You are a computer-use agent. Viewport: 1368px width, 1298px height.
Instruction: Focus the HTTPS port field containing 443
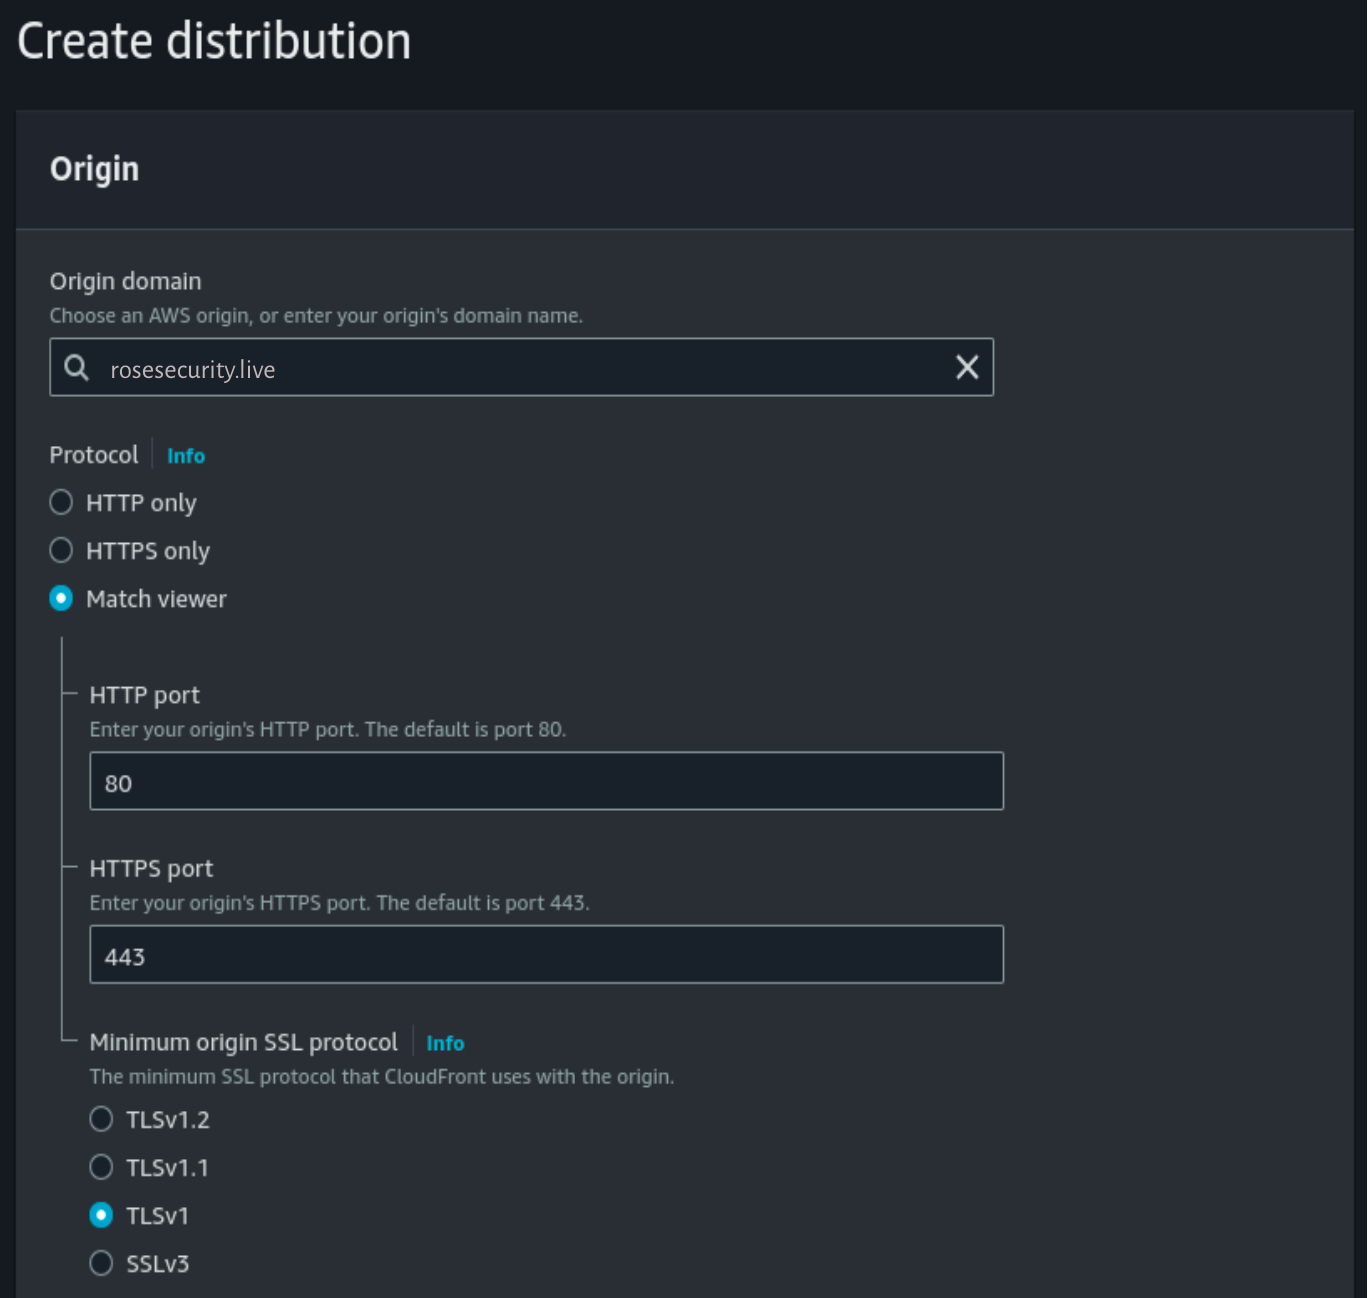[x=546, y=955]
